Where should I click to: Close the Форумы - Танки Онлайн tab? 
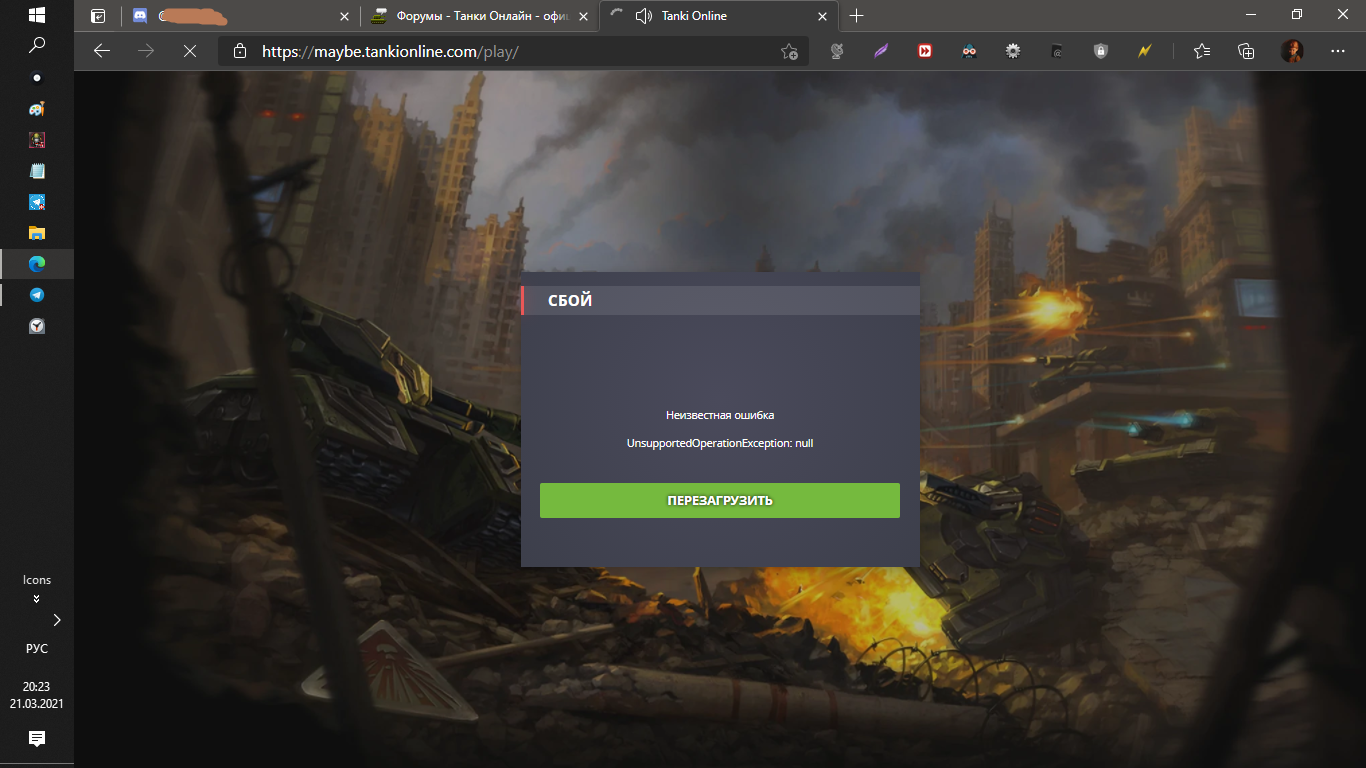point(582,16)
